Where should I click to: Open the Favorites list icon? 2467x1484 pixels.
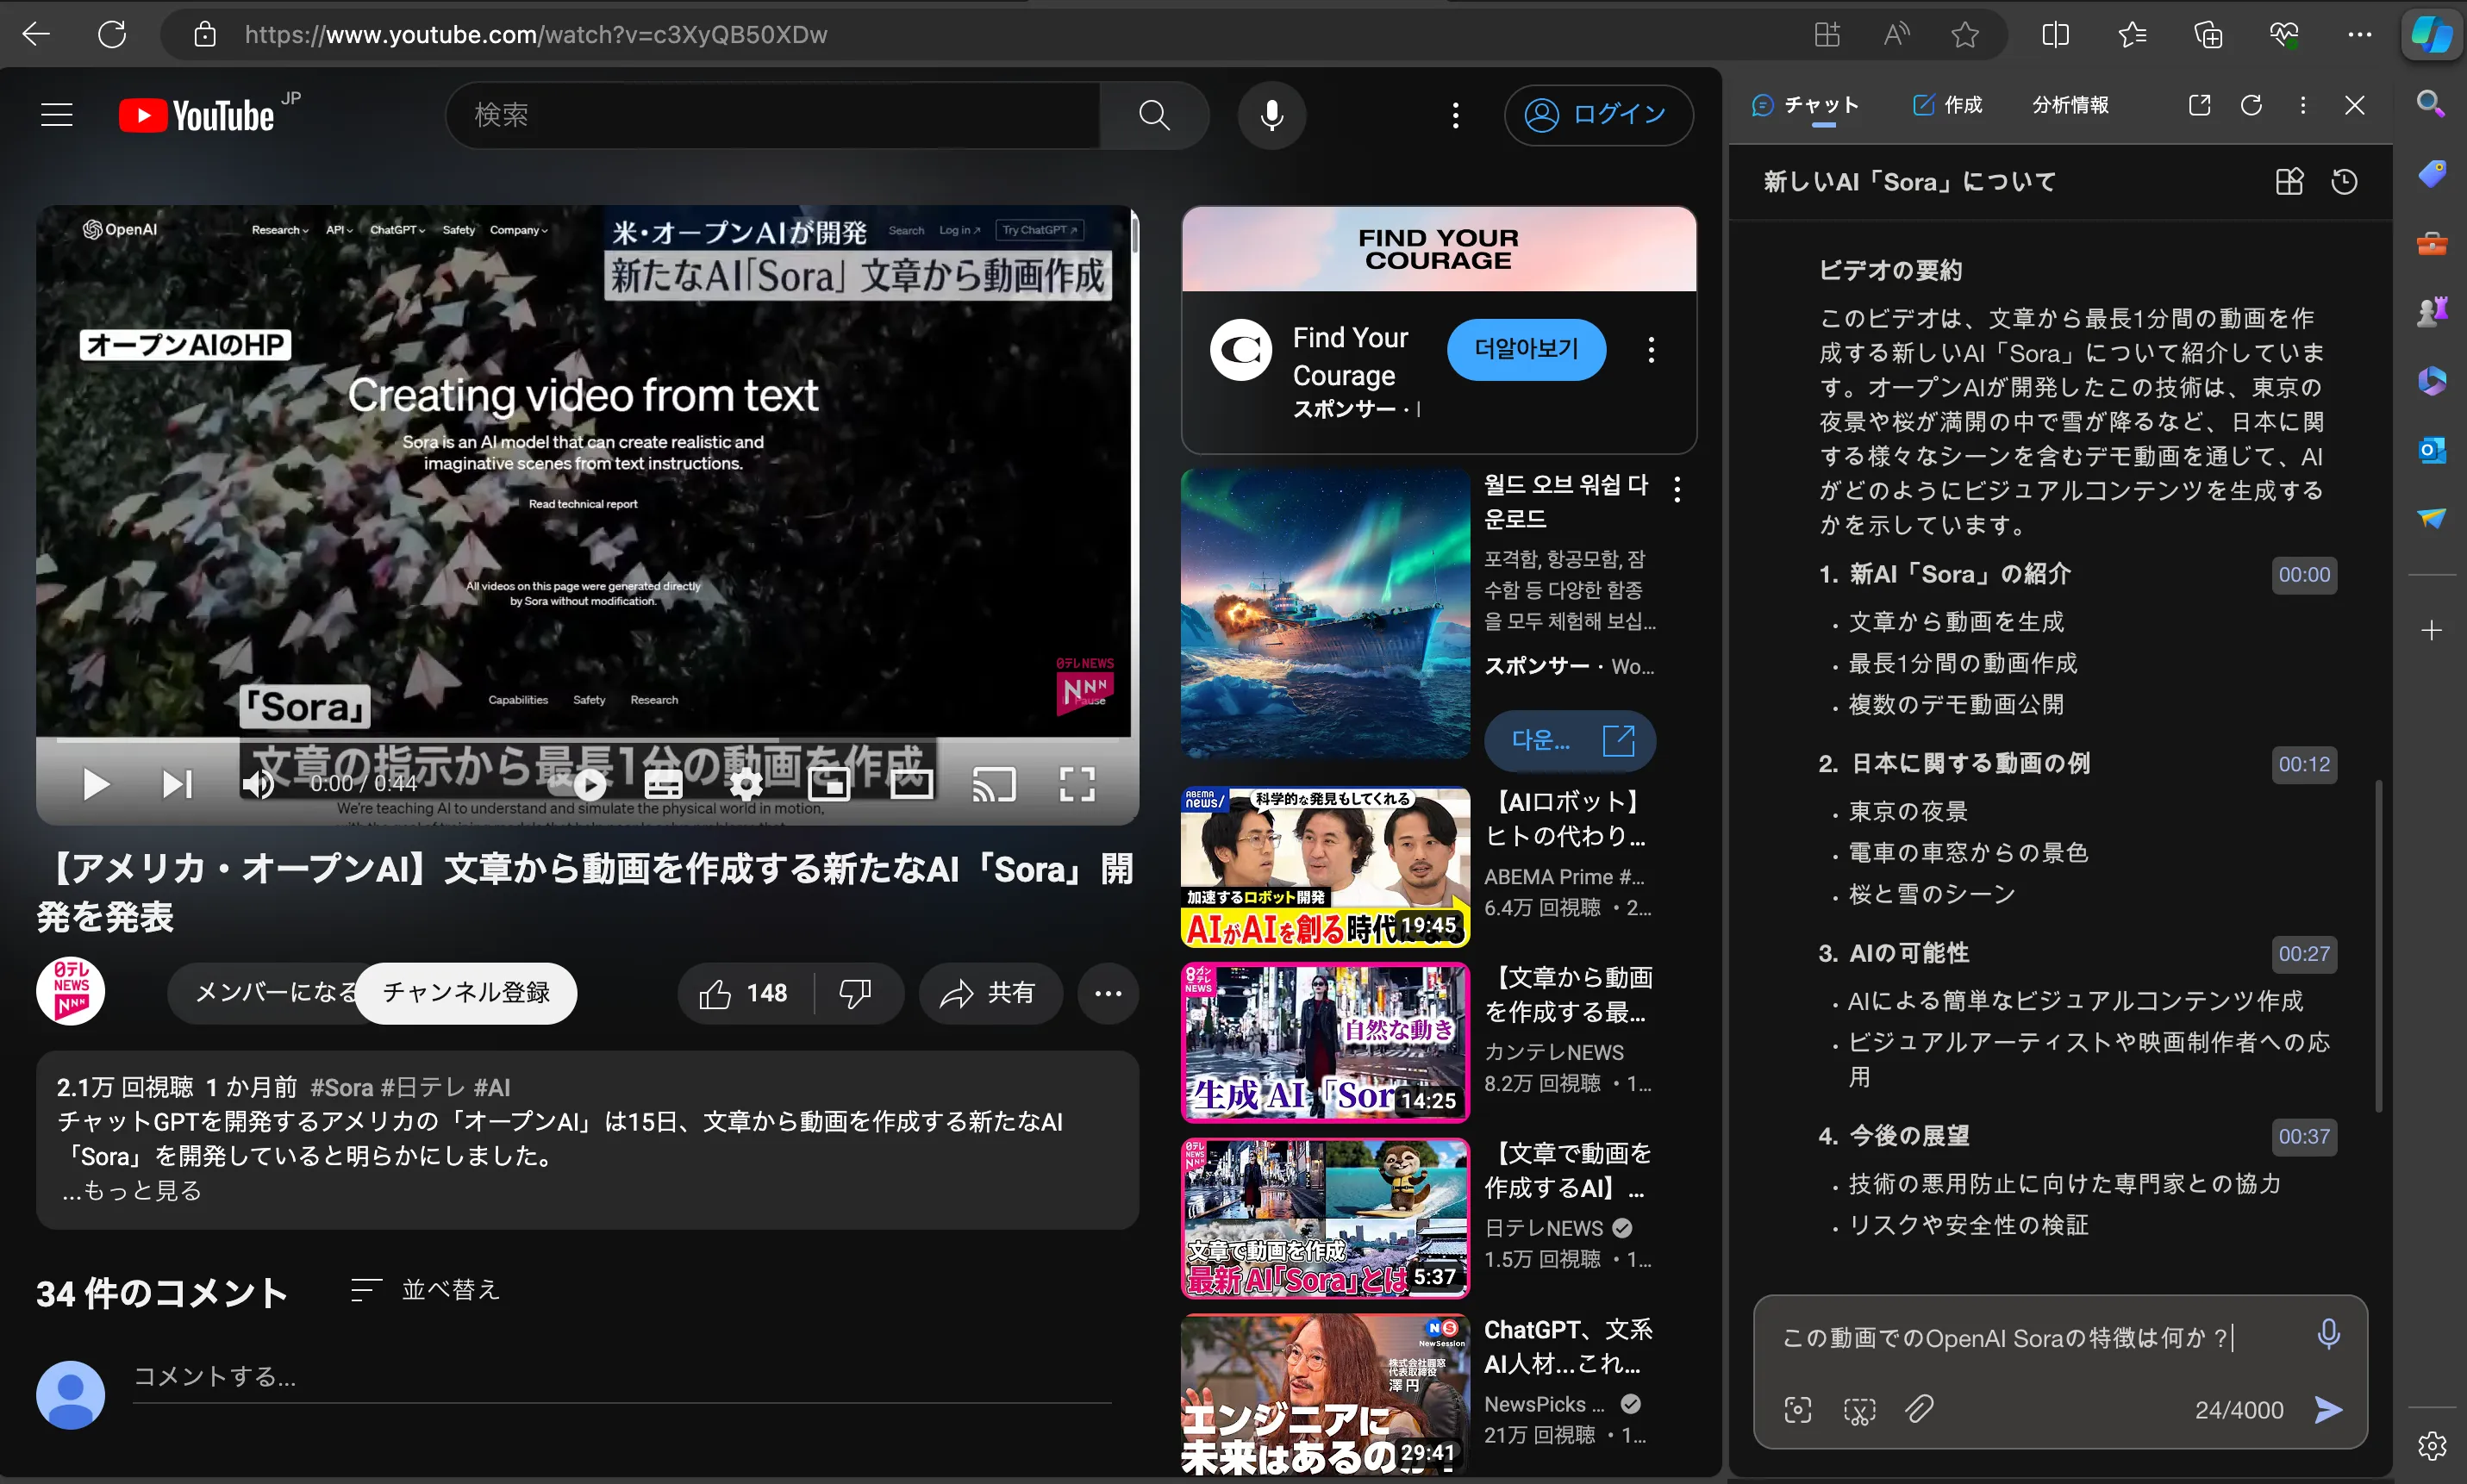[x=2132, y=35]
